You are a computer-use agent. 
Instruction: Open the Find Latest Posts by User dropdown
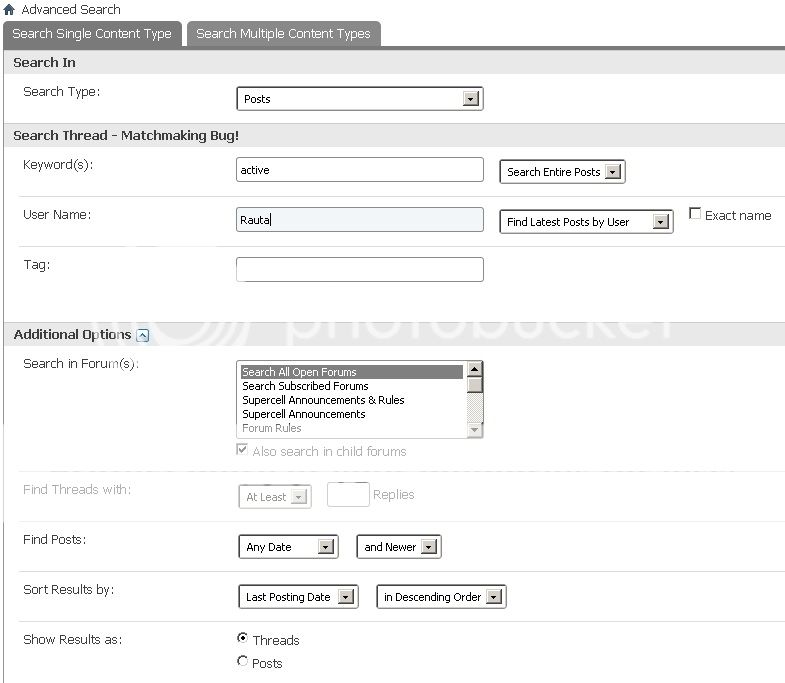pos(586,222)
